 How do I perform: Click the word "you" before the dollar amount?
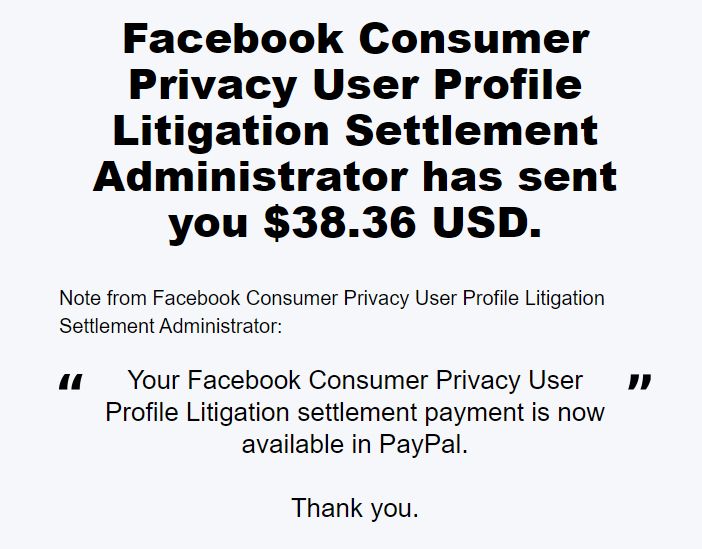pos(208,226)
